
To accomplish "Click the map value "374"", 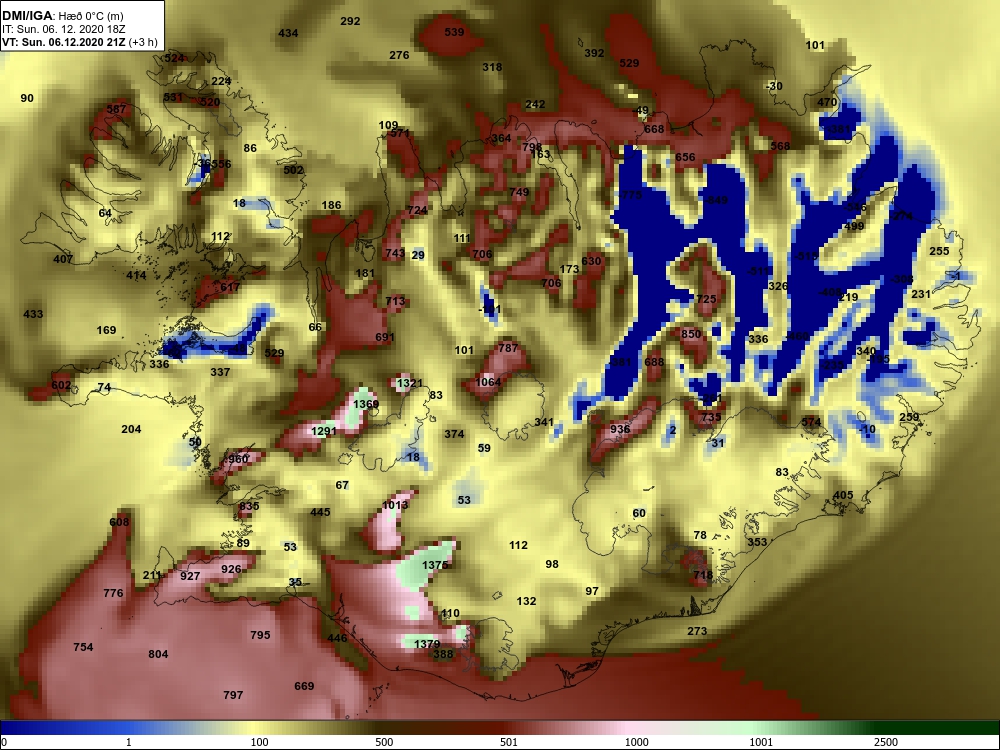I will (x=454, y=434).
